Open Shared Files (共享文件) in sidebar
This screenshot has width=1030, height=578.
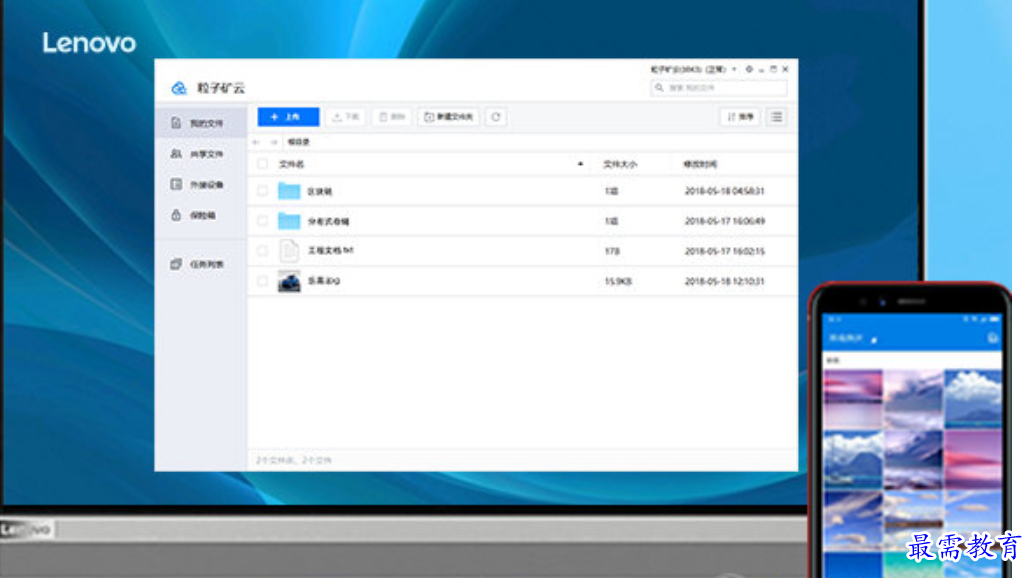(x=201, y=154)
